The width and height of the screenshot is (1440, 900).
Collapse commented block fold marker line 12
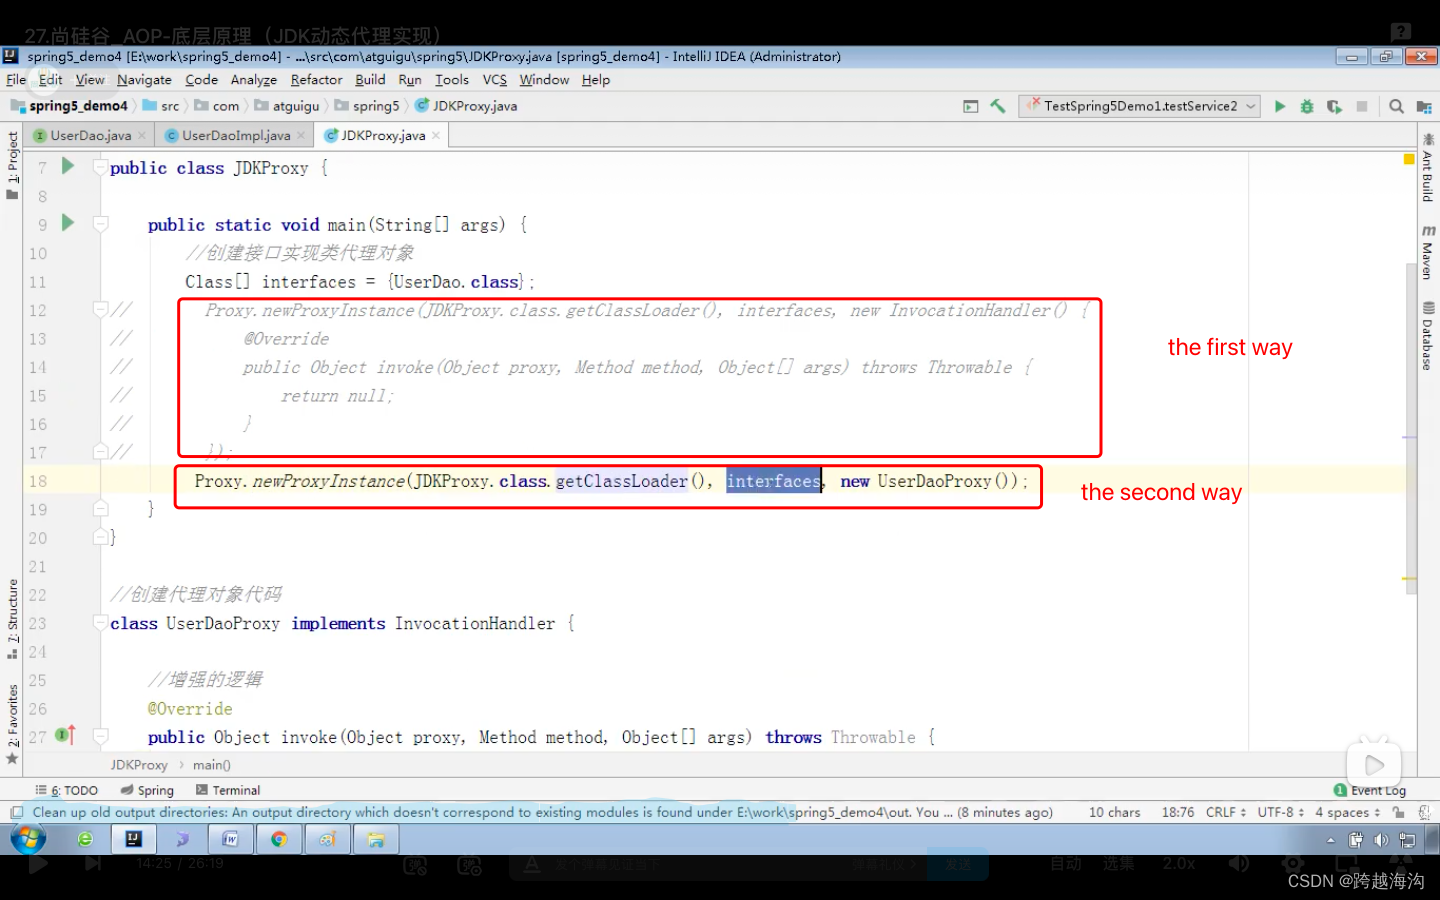100,310
